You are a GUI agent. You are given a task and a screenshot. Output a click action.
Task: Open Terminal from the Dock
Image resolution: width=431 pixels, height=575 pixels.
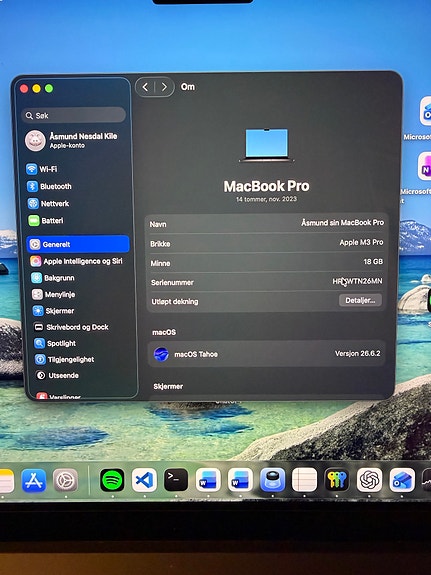click(x=176, y=480)
